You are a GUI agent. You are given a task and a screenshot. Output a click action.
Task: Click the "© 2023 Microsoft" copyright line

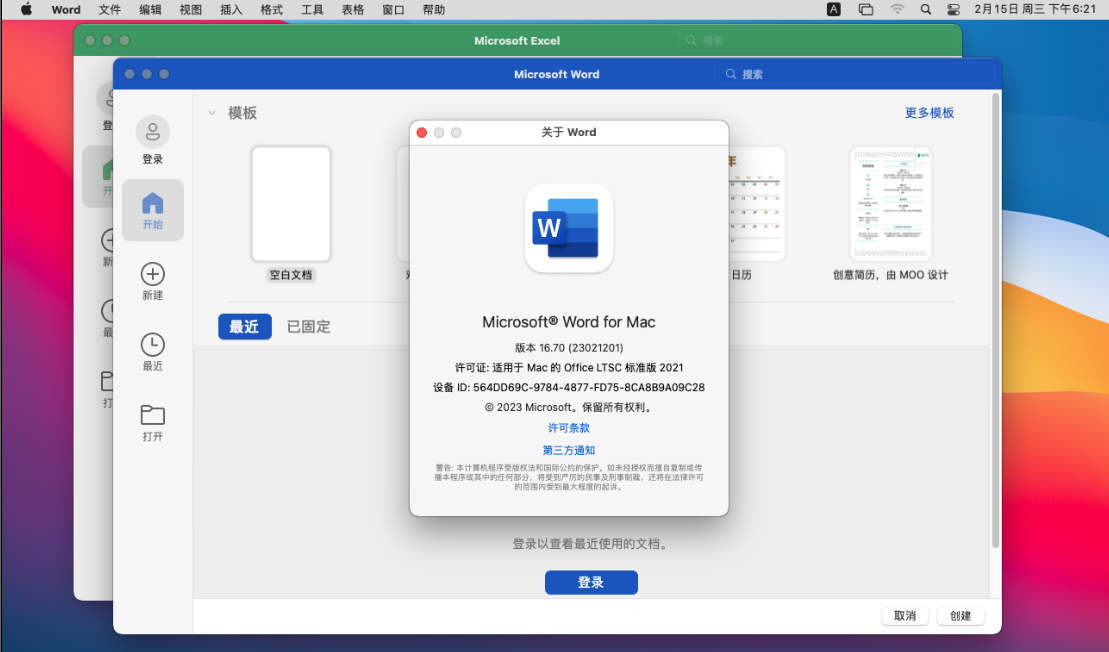(569, 407)
